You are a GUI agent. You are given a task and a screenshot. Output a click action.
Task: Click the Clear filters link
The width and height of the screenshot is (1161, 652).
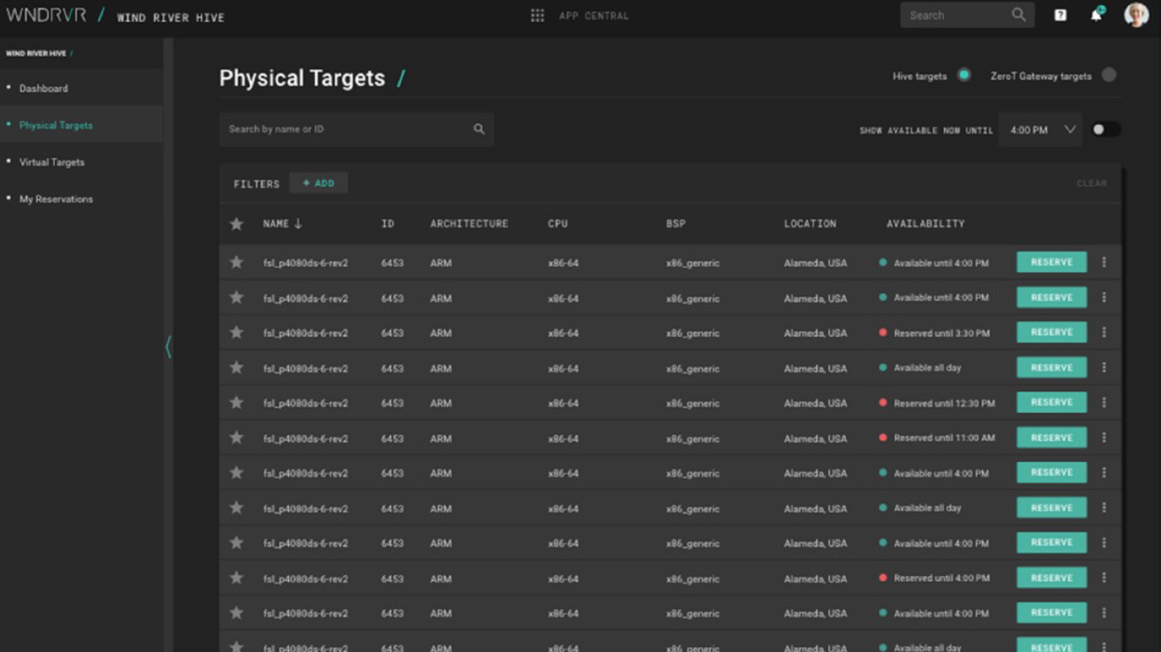tap(1091, 184)
